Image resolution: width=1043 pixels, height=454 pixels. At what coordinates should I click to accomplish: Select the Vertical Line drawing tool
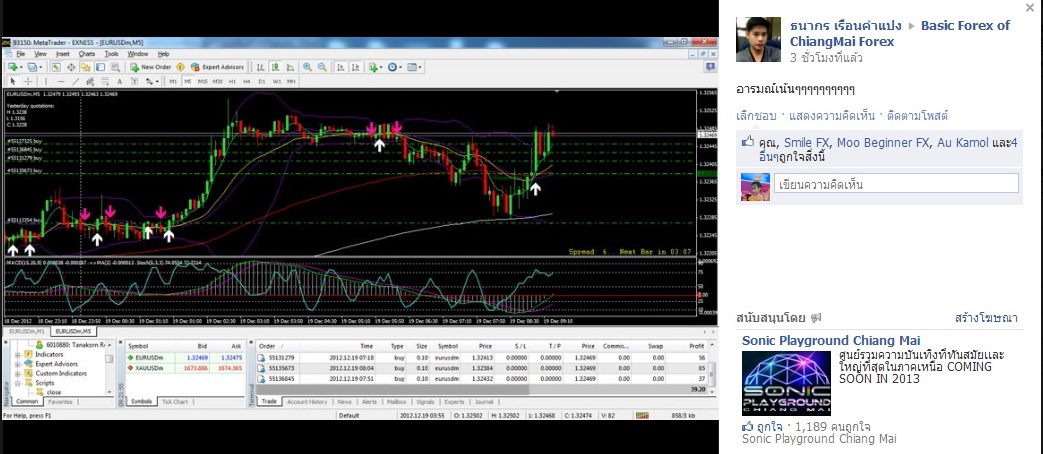[46, 81]
